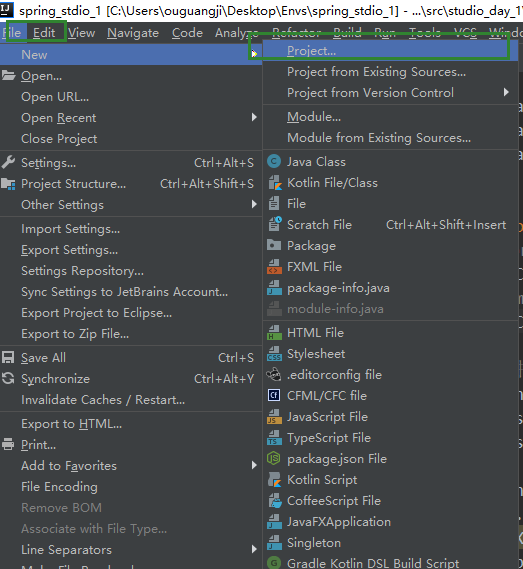
Task: Click the Synchronize refresh icon
Action: [x=8, y=378]
